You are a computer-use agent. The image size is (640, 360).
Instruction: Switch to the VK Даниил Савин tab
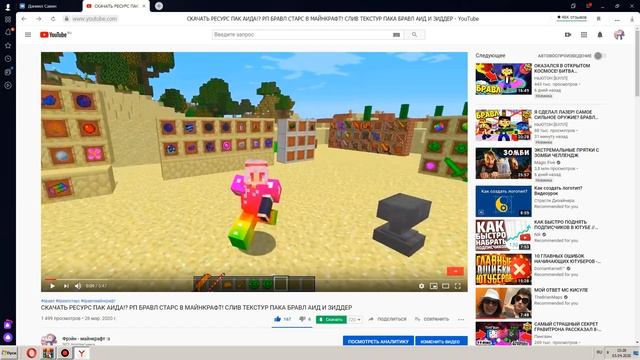[49, 6]
